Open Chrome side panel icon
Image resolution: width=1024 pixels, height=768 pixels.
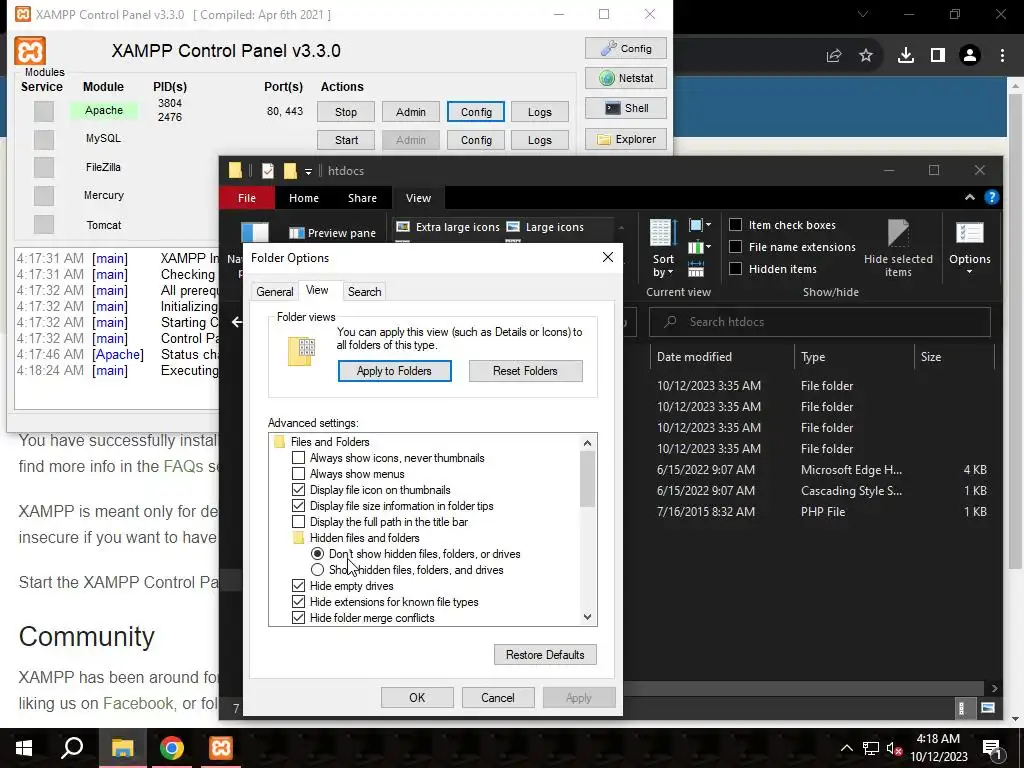[938, 56]
